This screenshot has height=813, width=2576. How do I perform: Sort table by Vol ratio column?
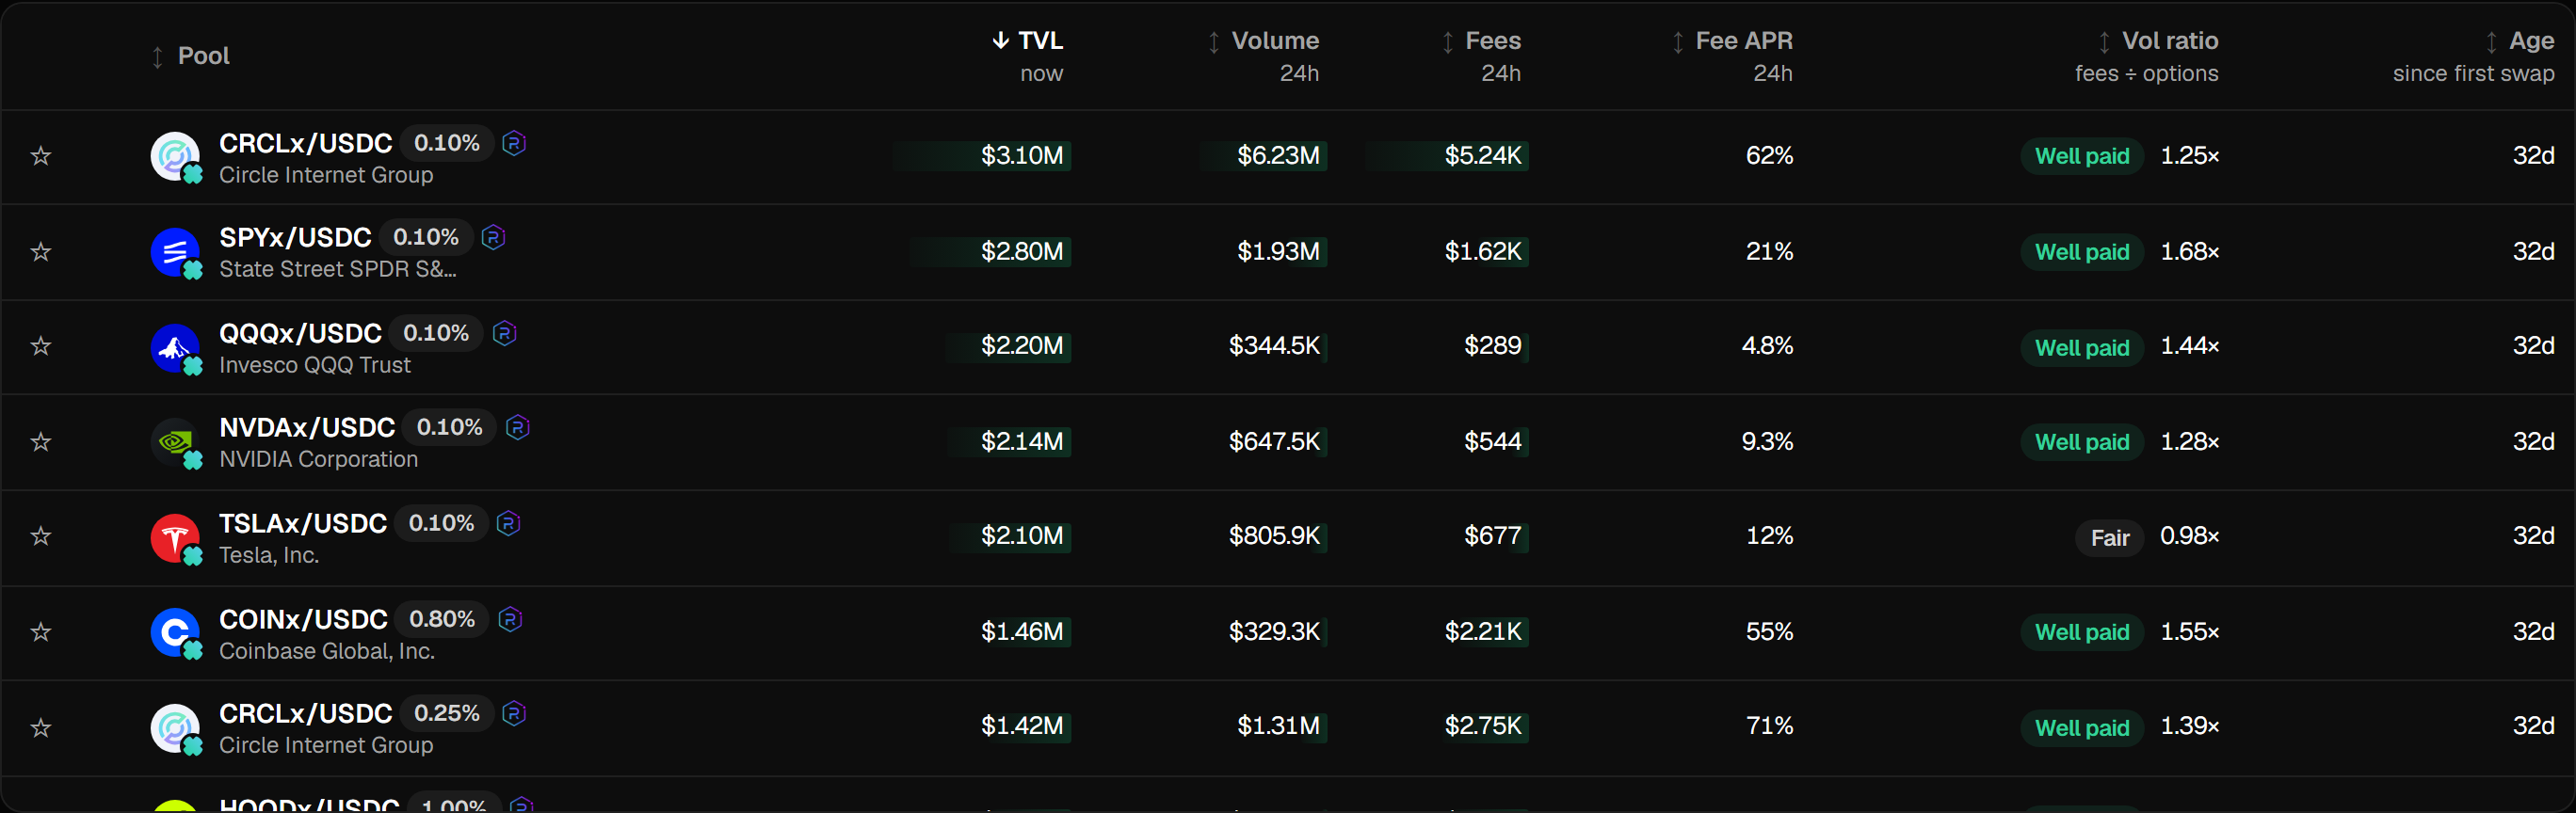[2158, 41]
